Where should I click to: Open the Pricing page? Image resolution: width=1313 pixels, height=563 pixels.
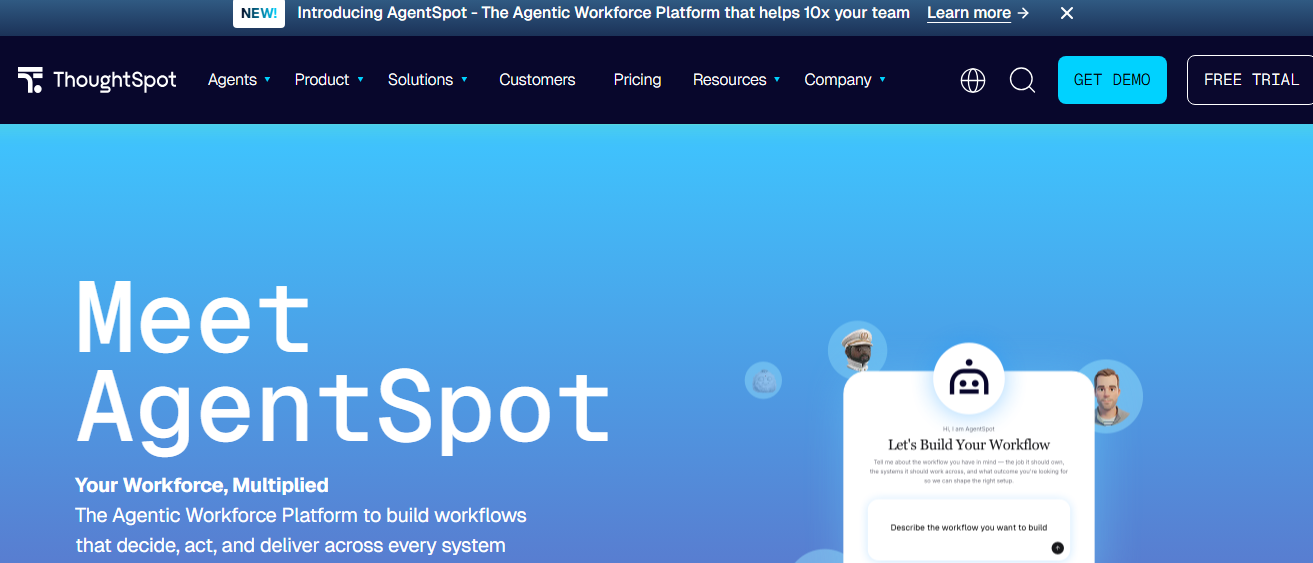pos(637,80)
